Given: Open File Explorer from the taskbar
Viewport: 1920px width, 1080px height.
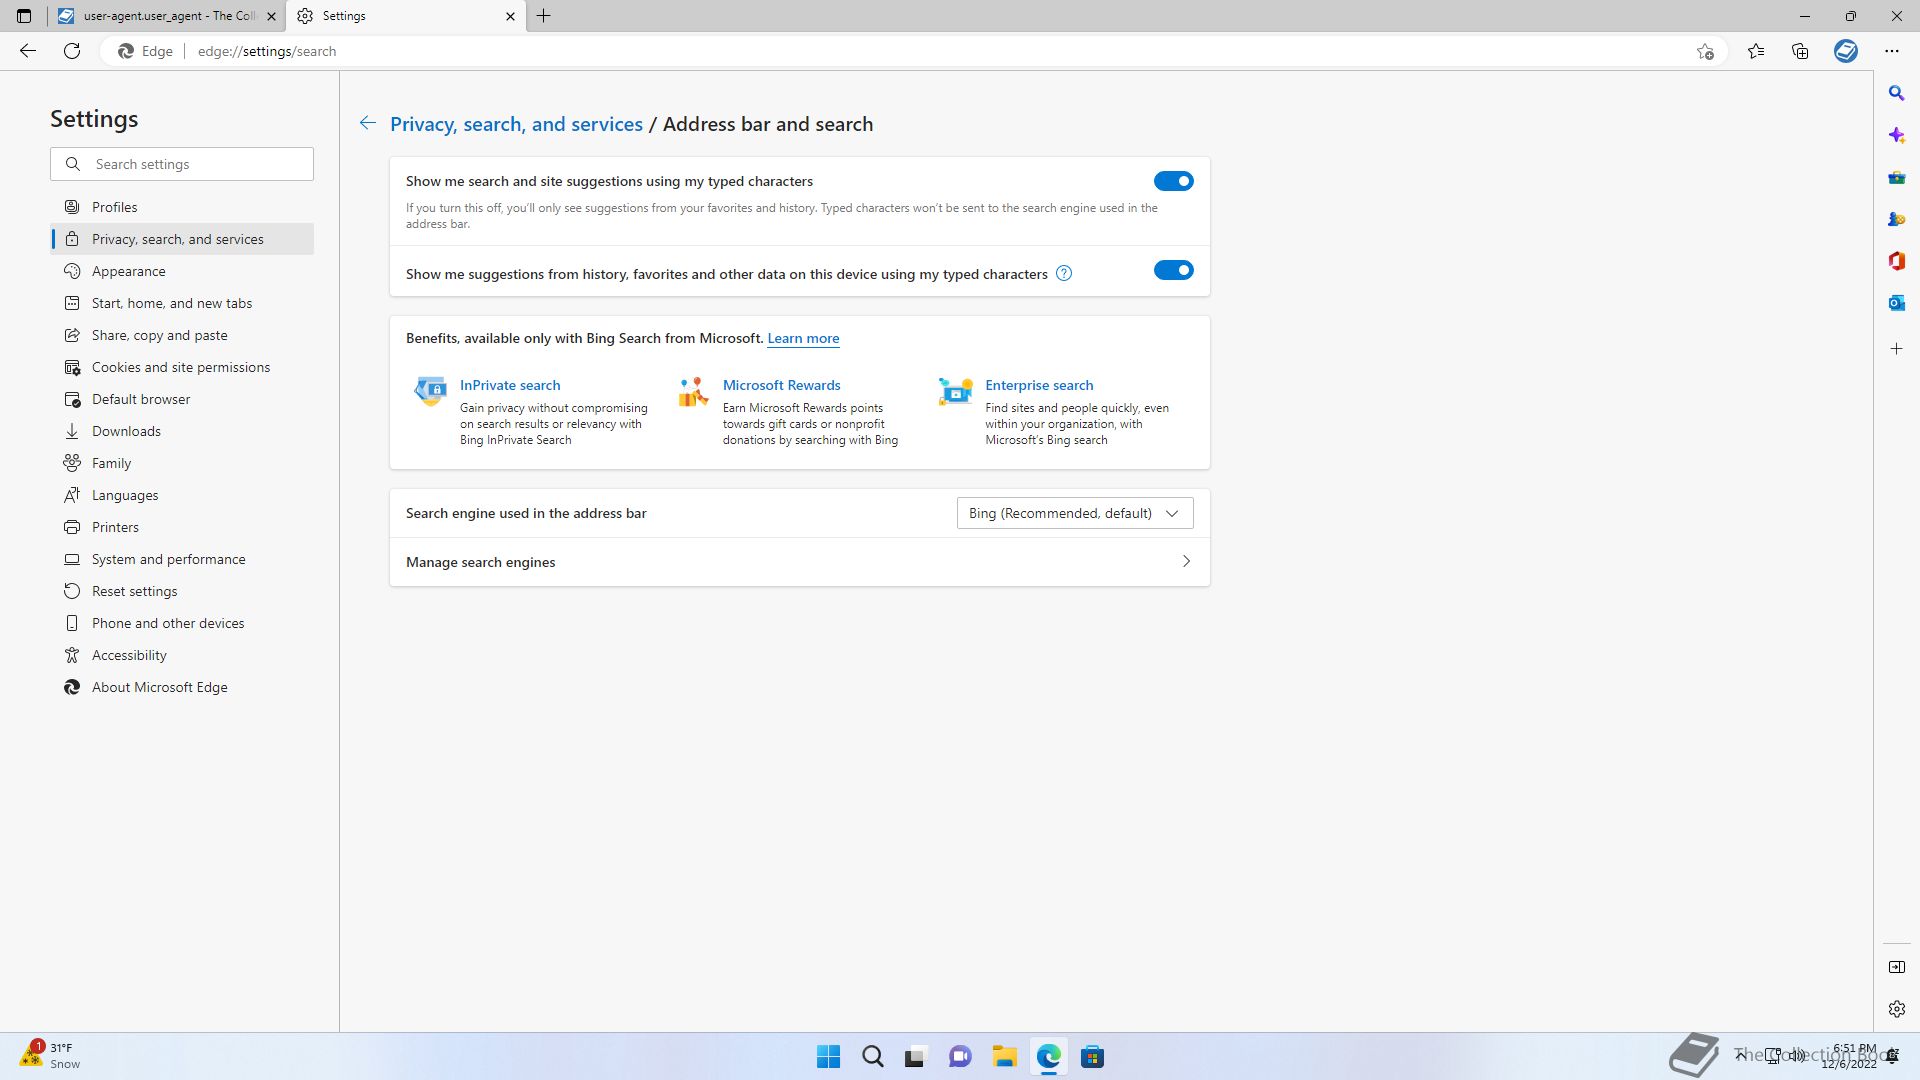Looking at the screenshot, I should click(x=1004, y=1056).
